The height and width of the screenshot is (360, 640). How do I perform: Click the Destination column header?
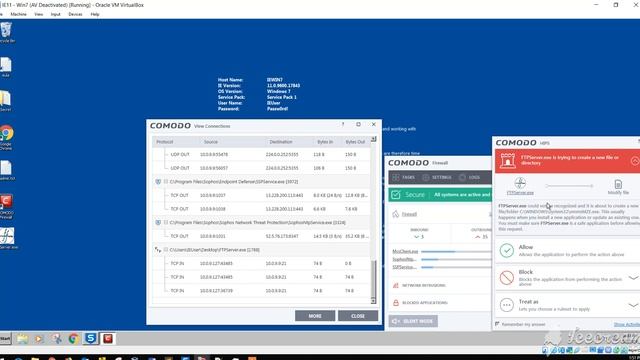[281, 142]
